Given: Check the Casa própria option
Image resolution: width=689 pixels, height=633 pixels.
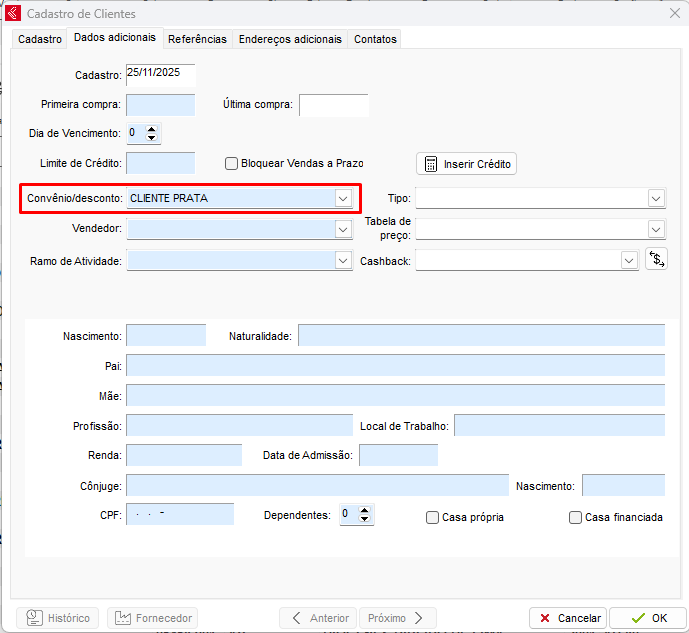Looking at the screenshot, I should [433, 517].
